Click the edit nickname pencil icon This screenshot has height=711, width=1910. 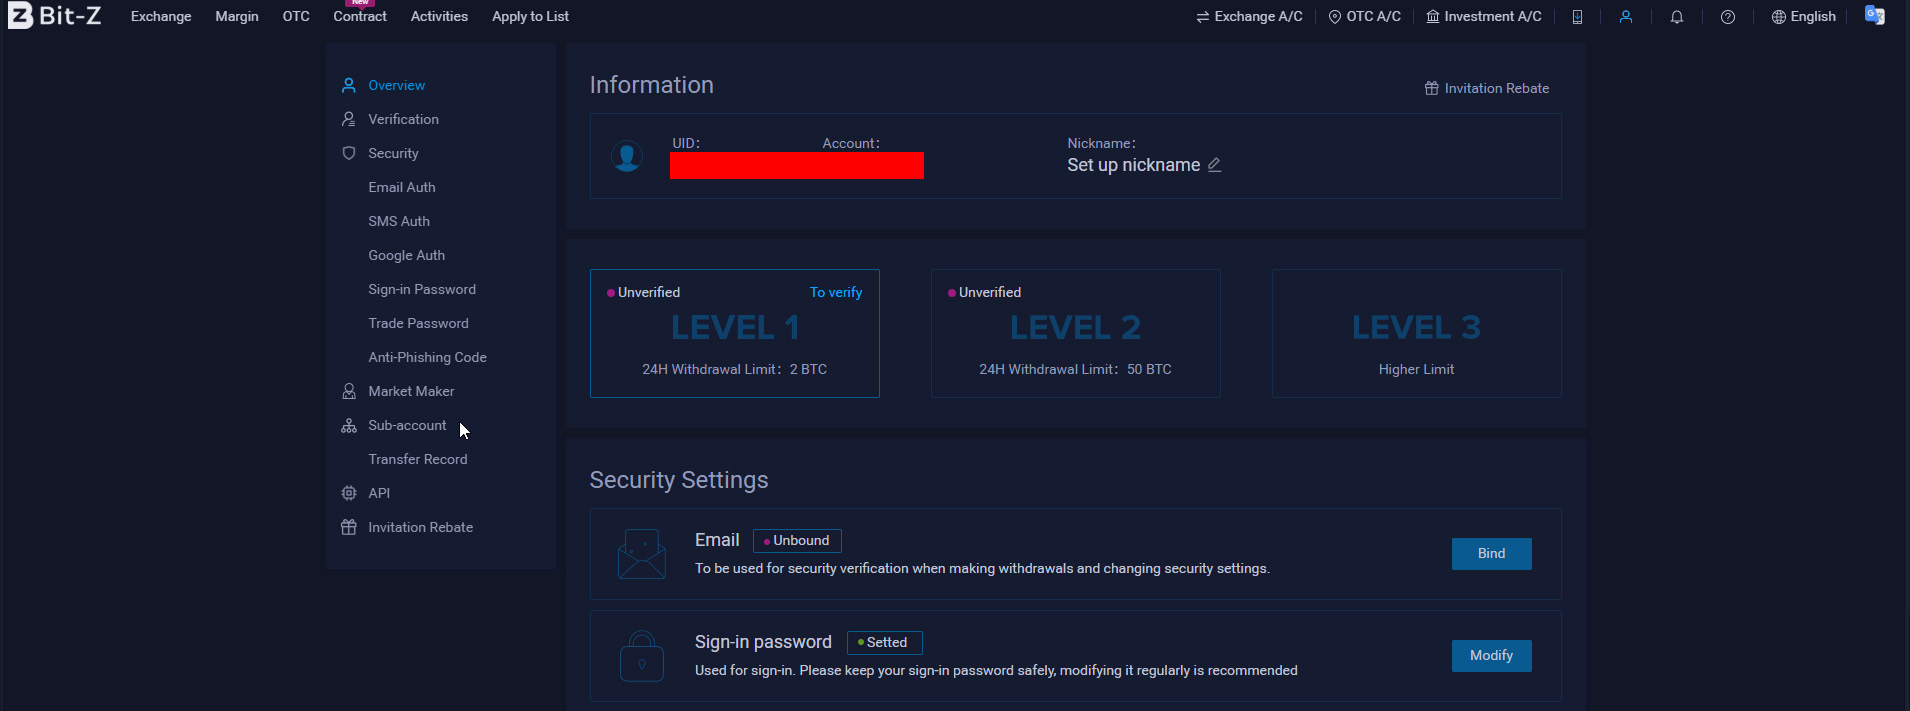click(1214, 165)
